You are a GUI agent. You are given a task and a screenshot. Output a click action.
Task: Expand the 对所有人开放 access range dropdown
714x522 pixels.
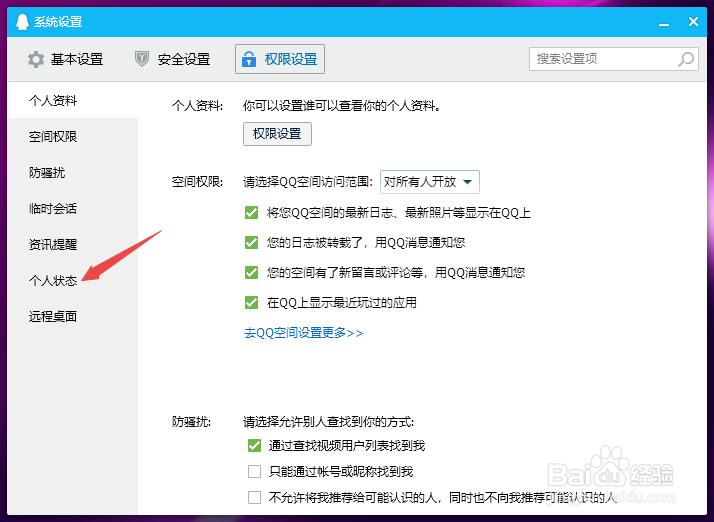click(x=429, y=182)
